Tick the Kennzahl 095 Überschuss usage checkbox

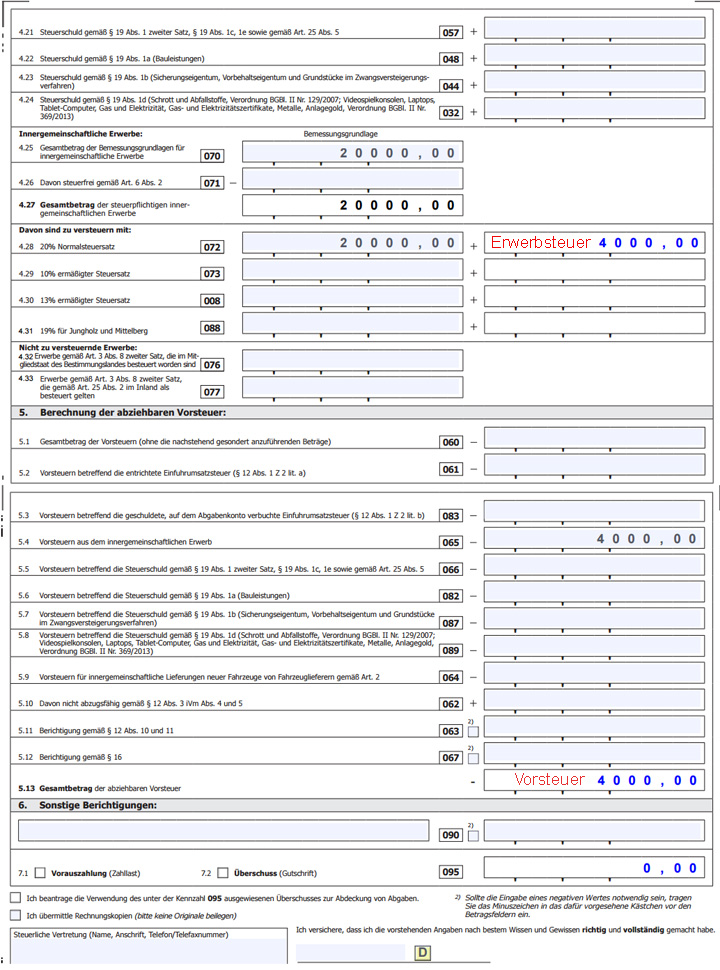[15, 898]
